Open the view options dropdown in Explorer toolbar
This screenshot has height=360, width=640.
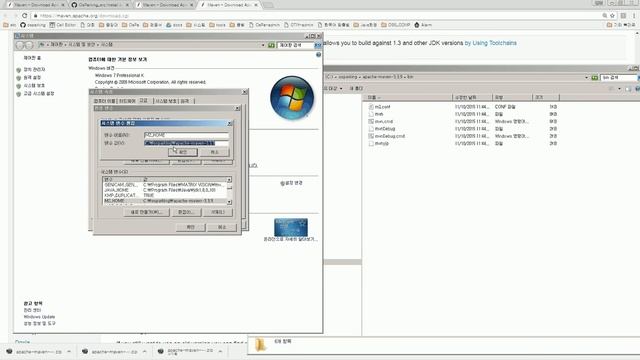pos(619,89)
